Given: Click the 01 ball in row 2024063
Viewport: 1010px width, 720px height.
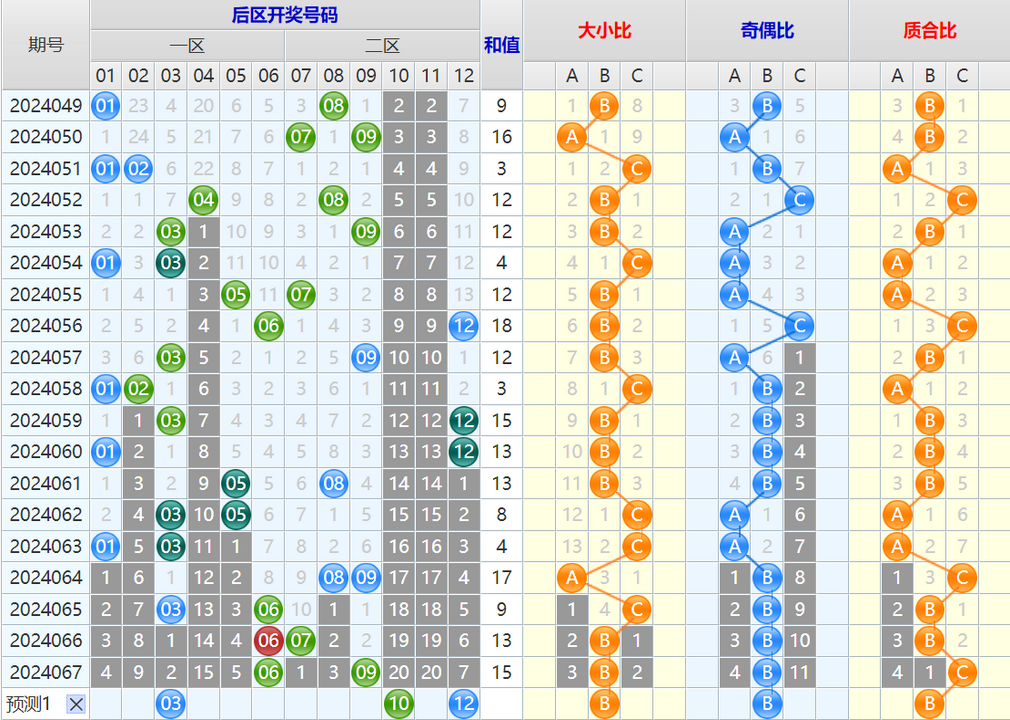Looking at the screenshot, I should (x=106, y=546).
